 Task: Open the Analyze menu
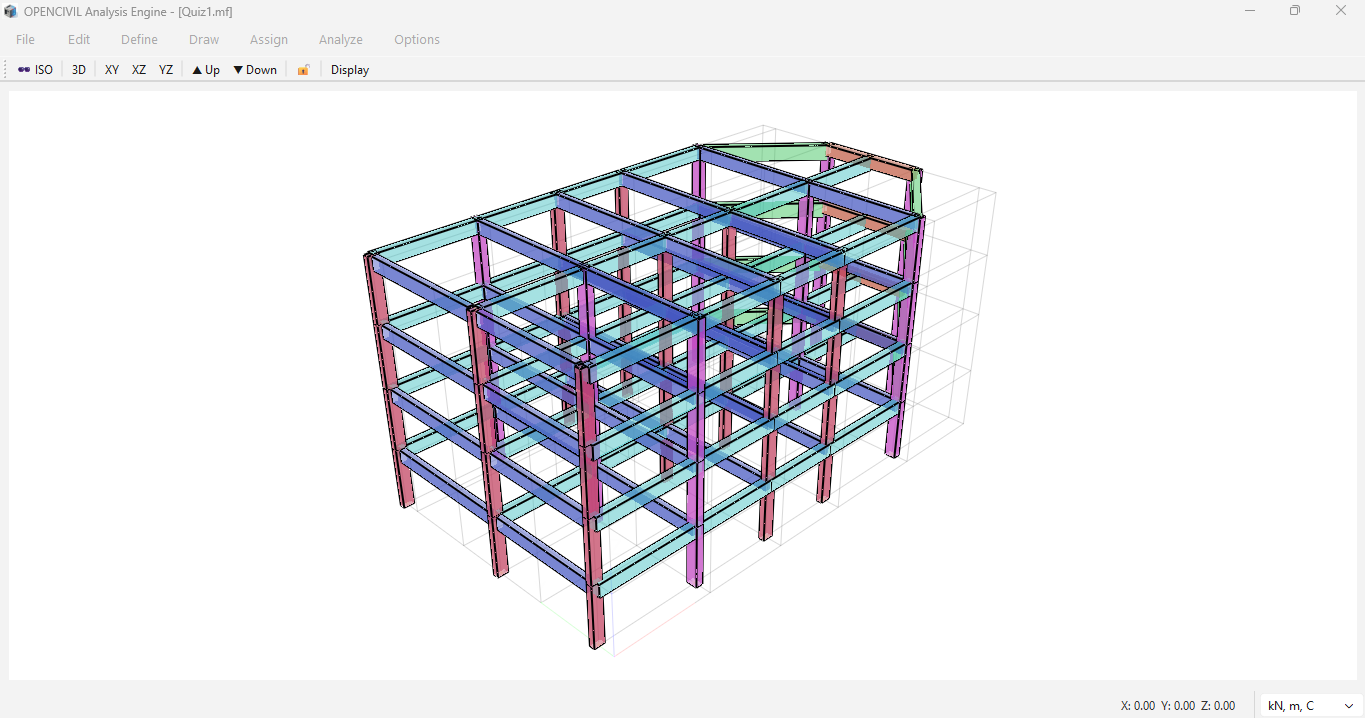pyautogui.click(x=341, y=40)
